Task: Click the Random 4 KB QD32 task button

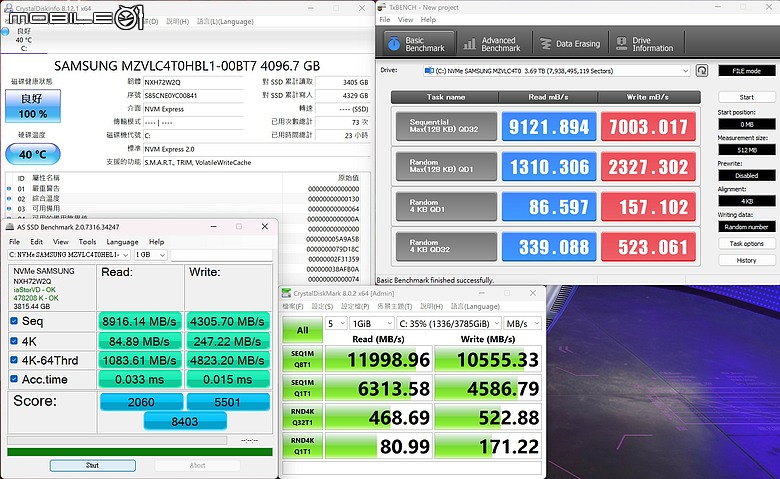Action: click(x=446, y=247)
